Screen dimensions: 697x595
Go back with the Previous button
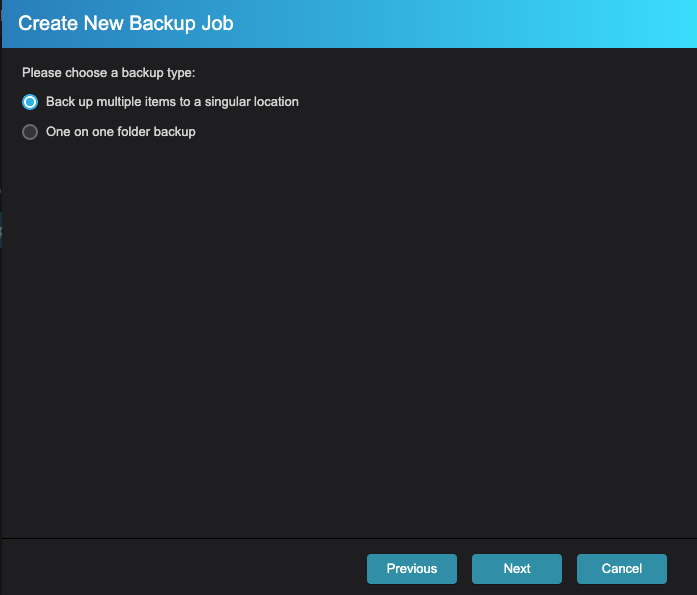[x=412, y=569]
